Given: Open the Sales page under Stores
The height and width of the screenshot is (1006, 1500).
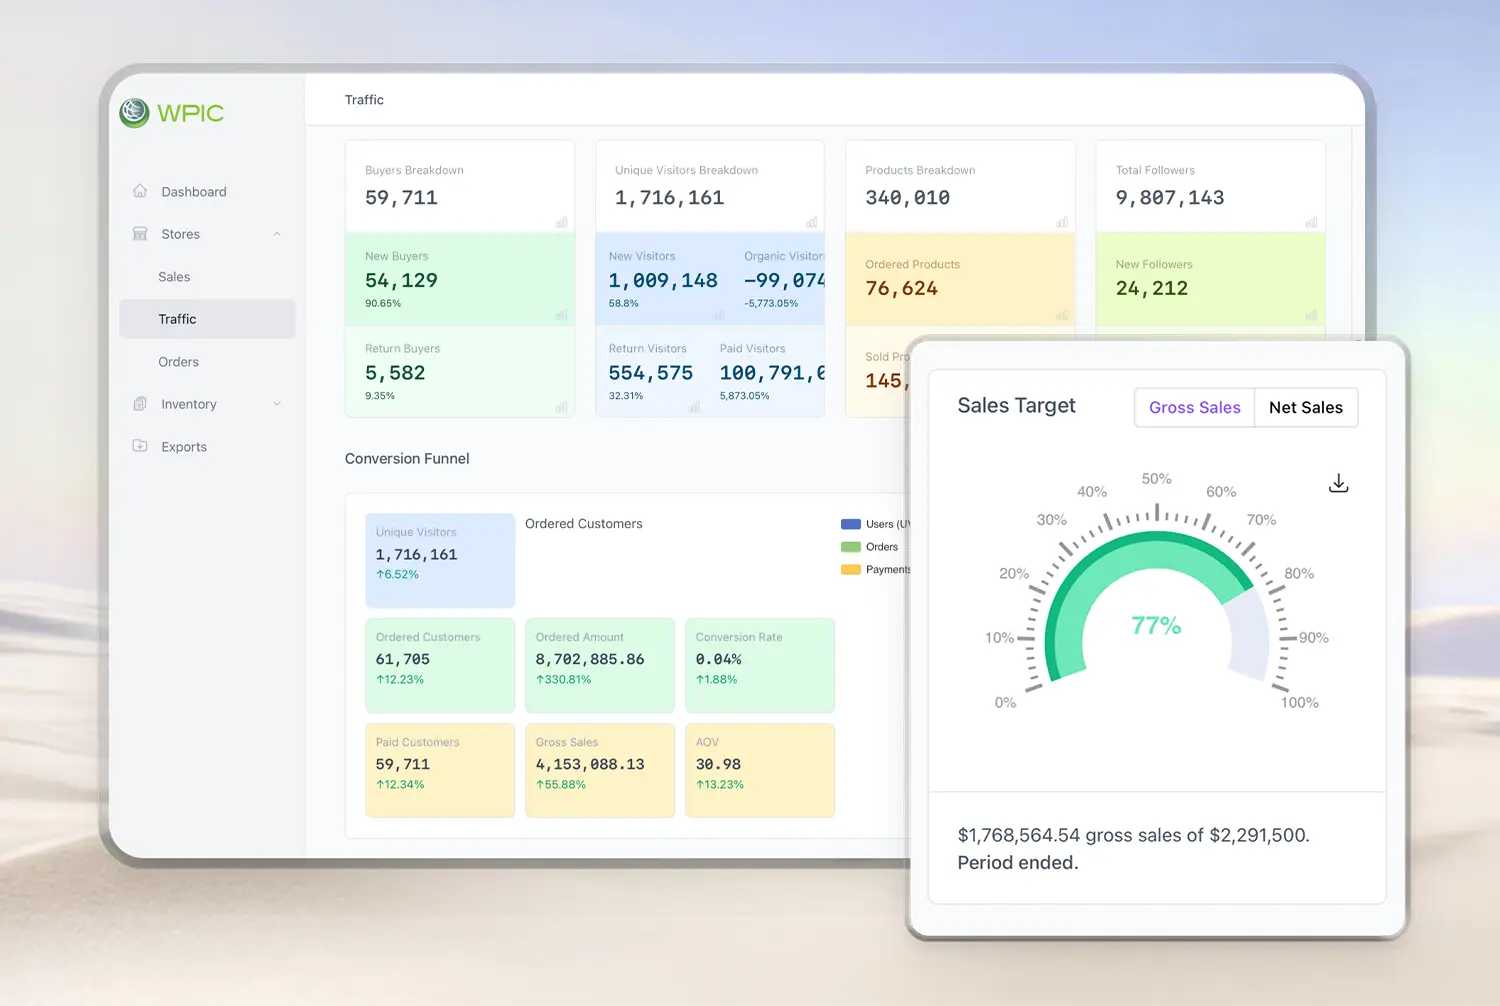Looking at the screenshot, I should pos(174,277).
